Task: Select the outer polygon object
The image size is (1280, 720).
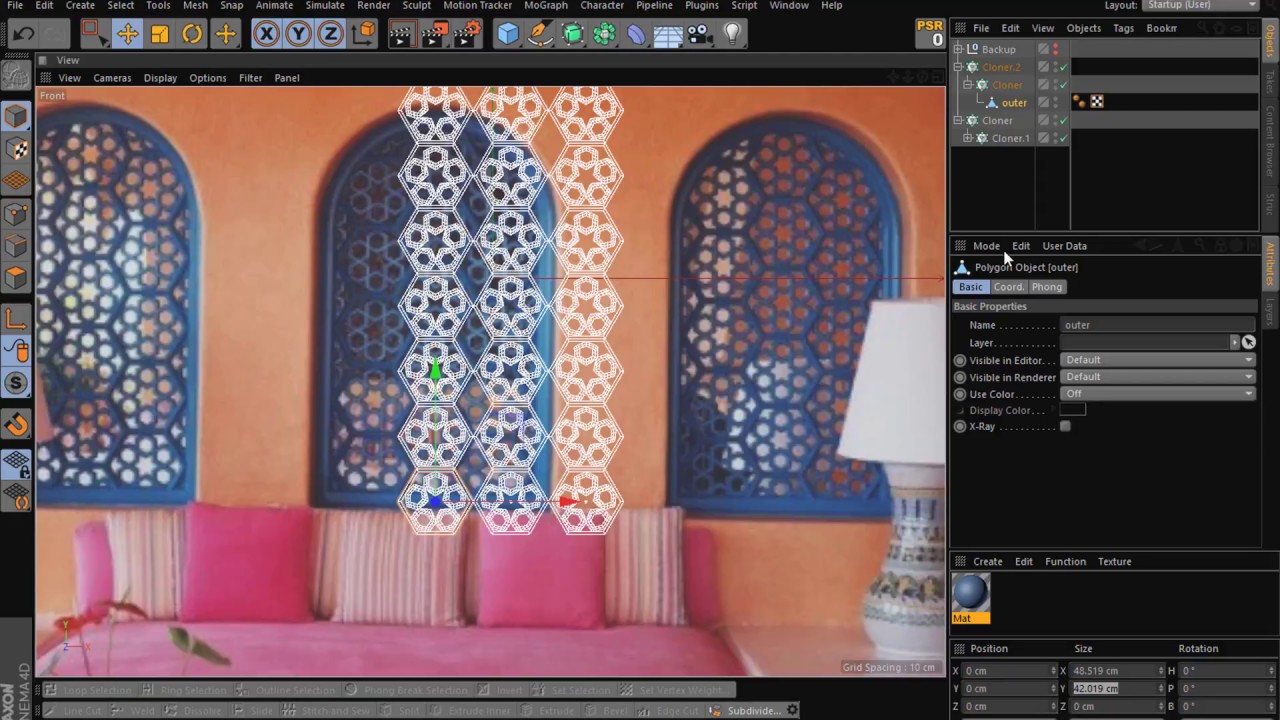Action: point(1014,103)
